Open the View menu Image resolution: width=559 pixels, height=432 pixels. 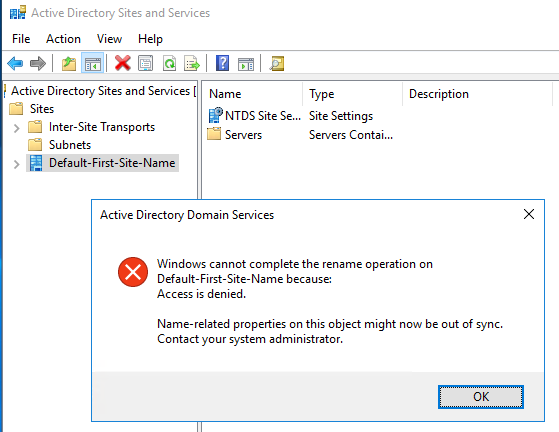coord(109,39)
